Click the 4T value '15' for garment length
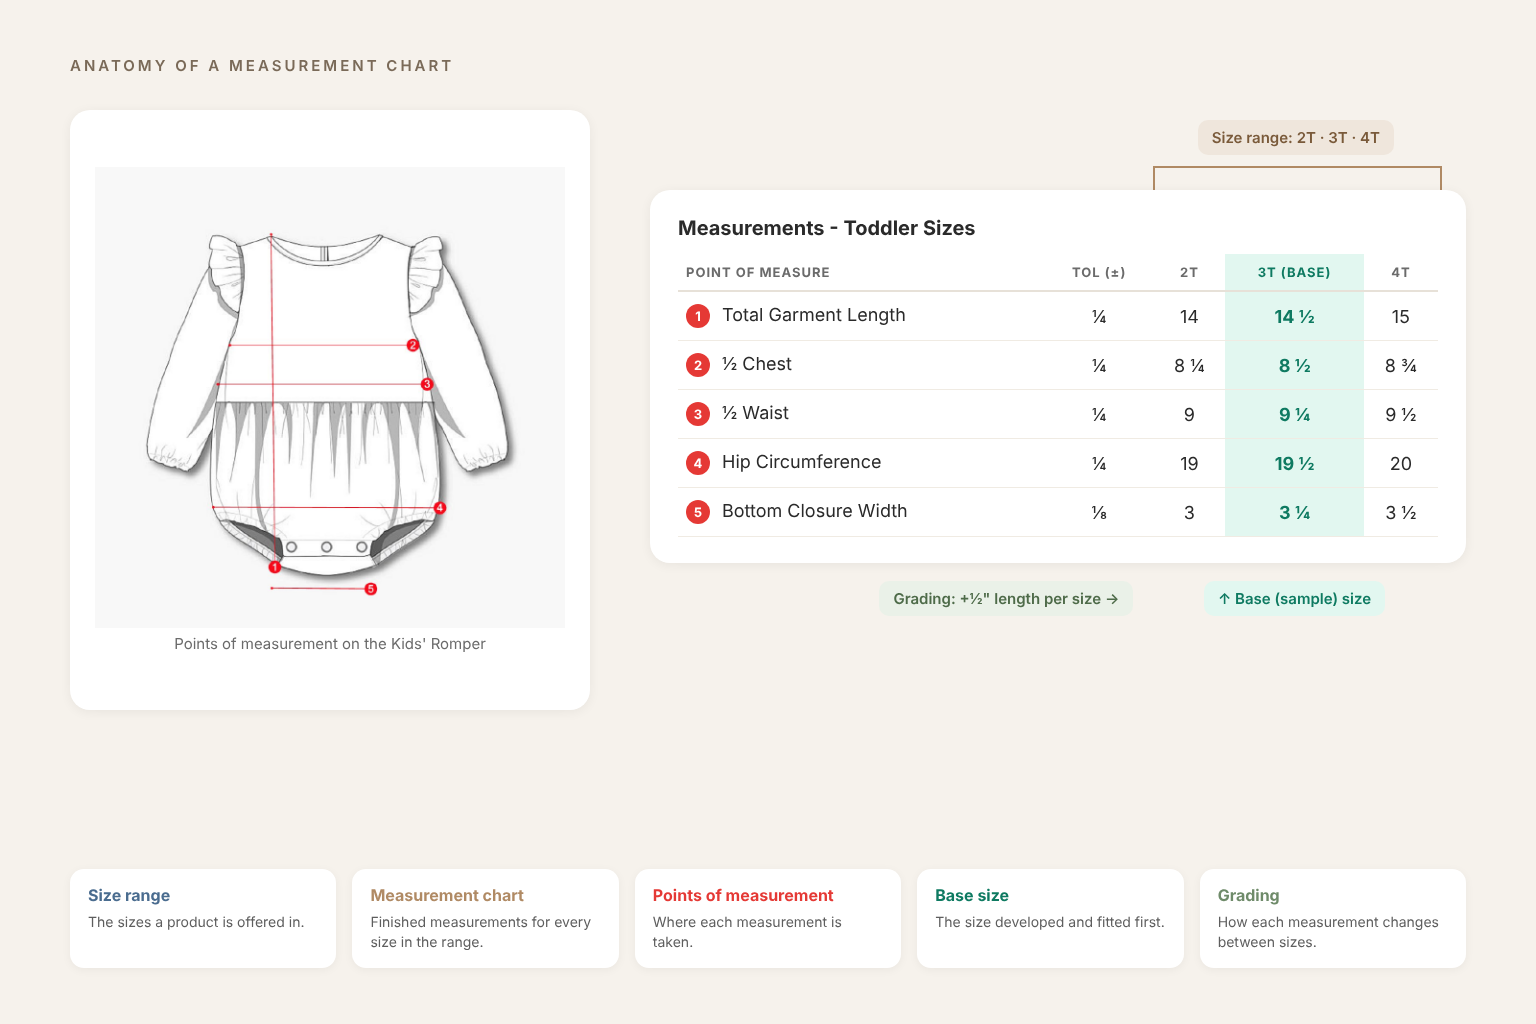The width and height of the screenshot is (1536, 1024). [1400, 317]
